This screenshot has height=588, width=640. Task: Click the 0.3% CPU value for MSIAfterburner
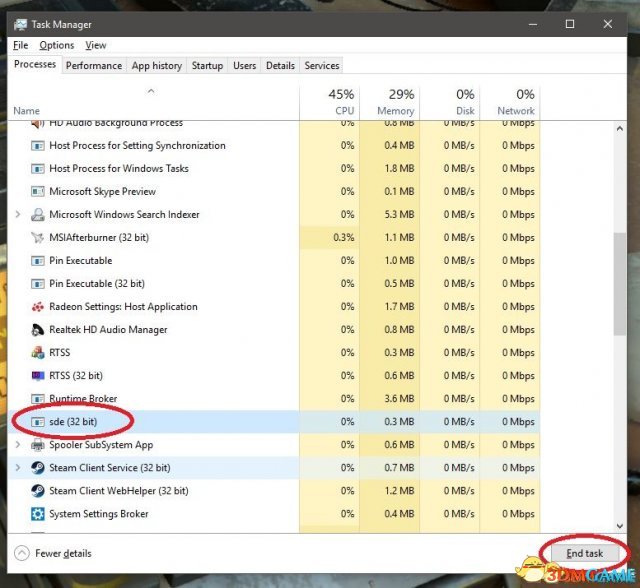pos(344,237)
